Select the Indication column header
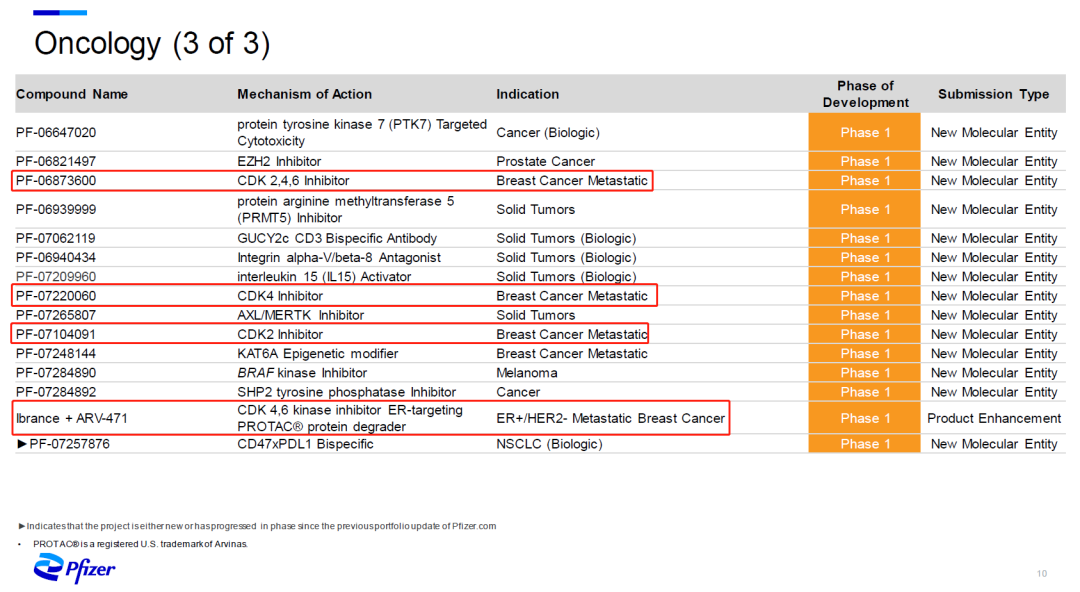1080x592 pixels. click(528, 94)
